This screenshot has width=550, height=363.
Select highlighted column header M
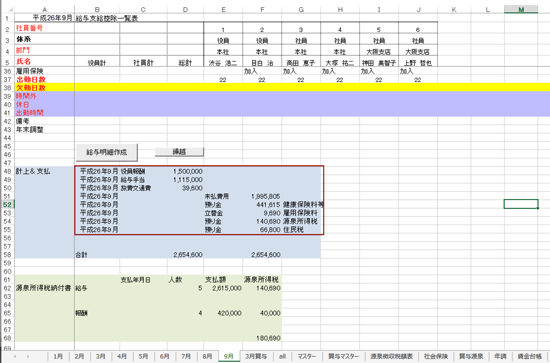521,10
